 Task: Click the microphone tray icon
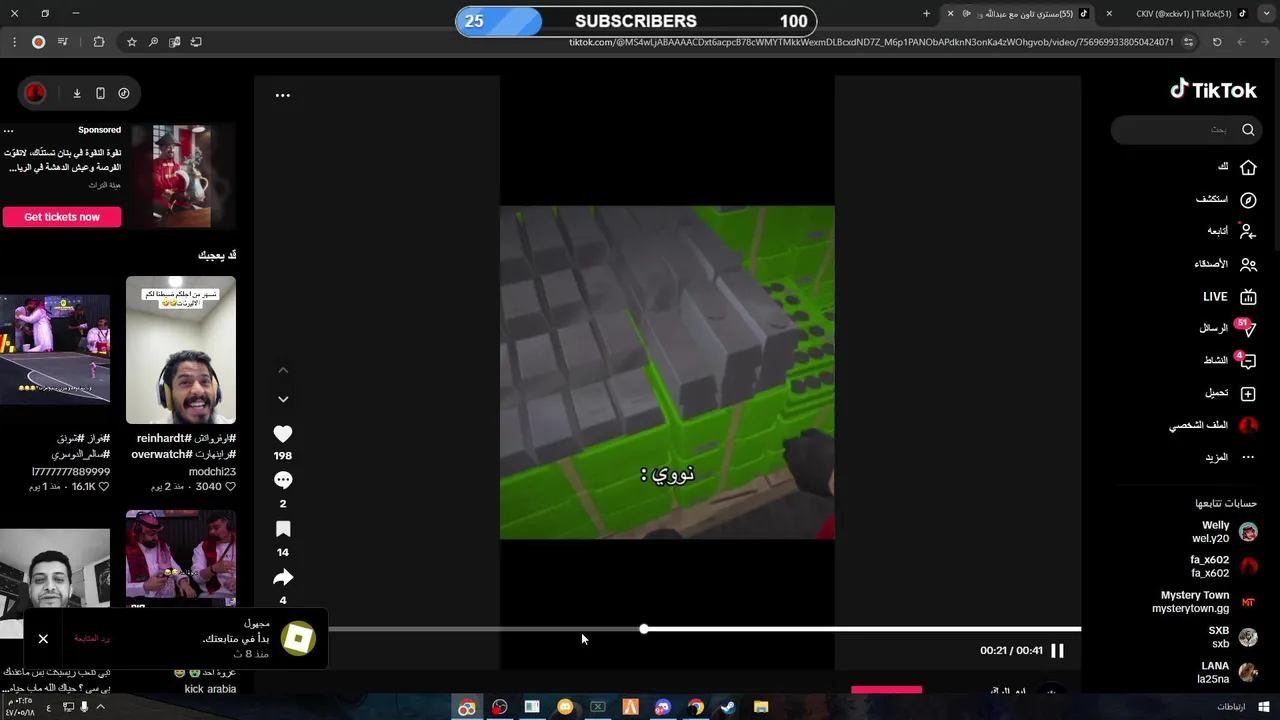pos(84,707)
